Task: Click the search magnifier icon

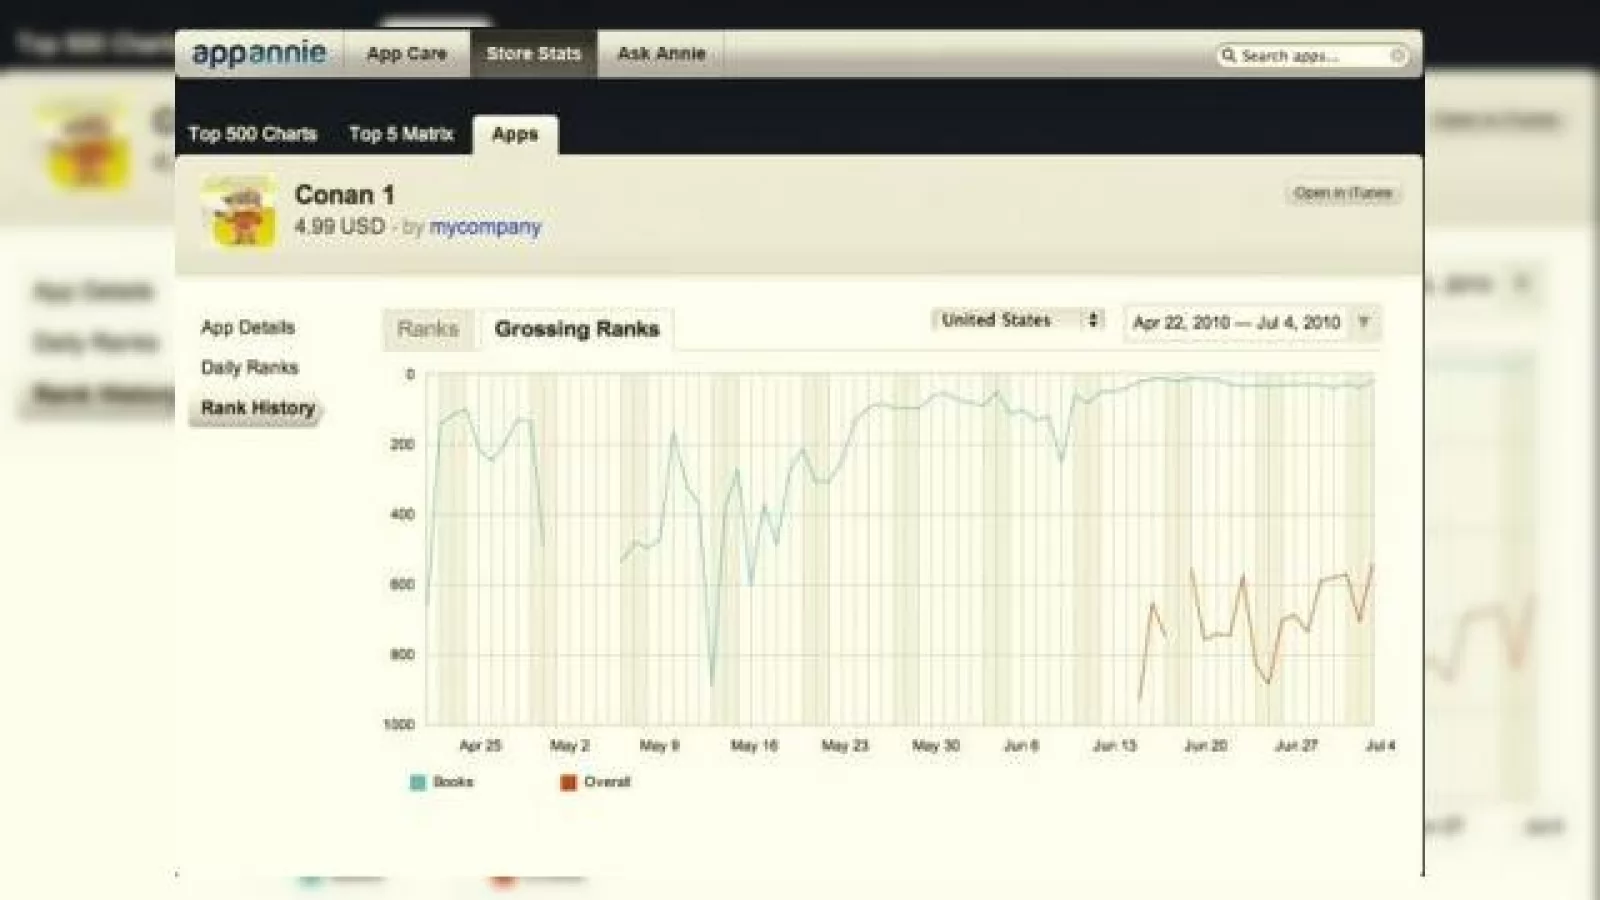Action: point(1228,55)
